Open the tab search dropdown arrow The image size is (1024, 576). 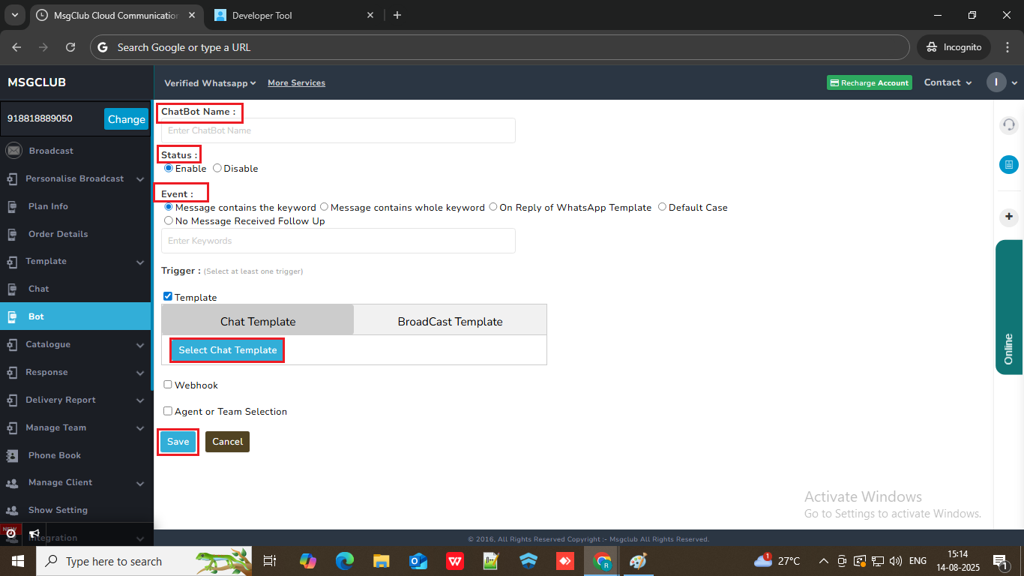(14, 15)
